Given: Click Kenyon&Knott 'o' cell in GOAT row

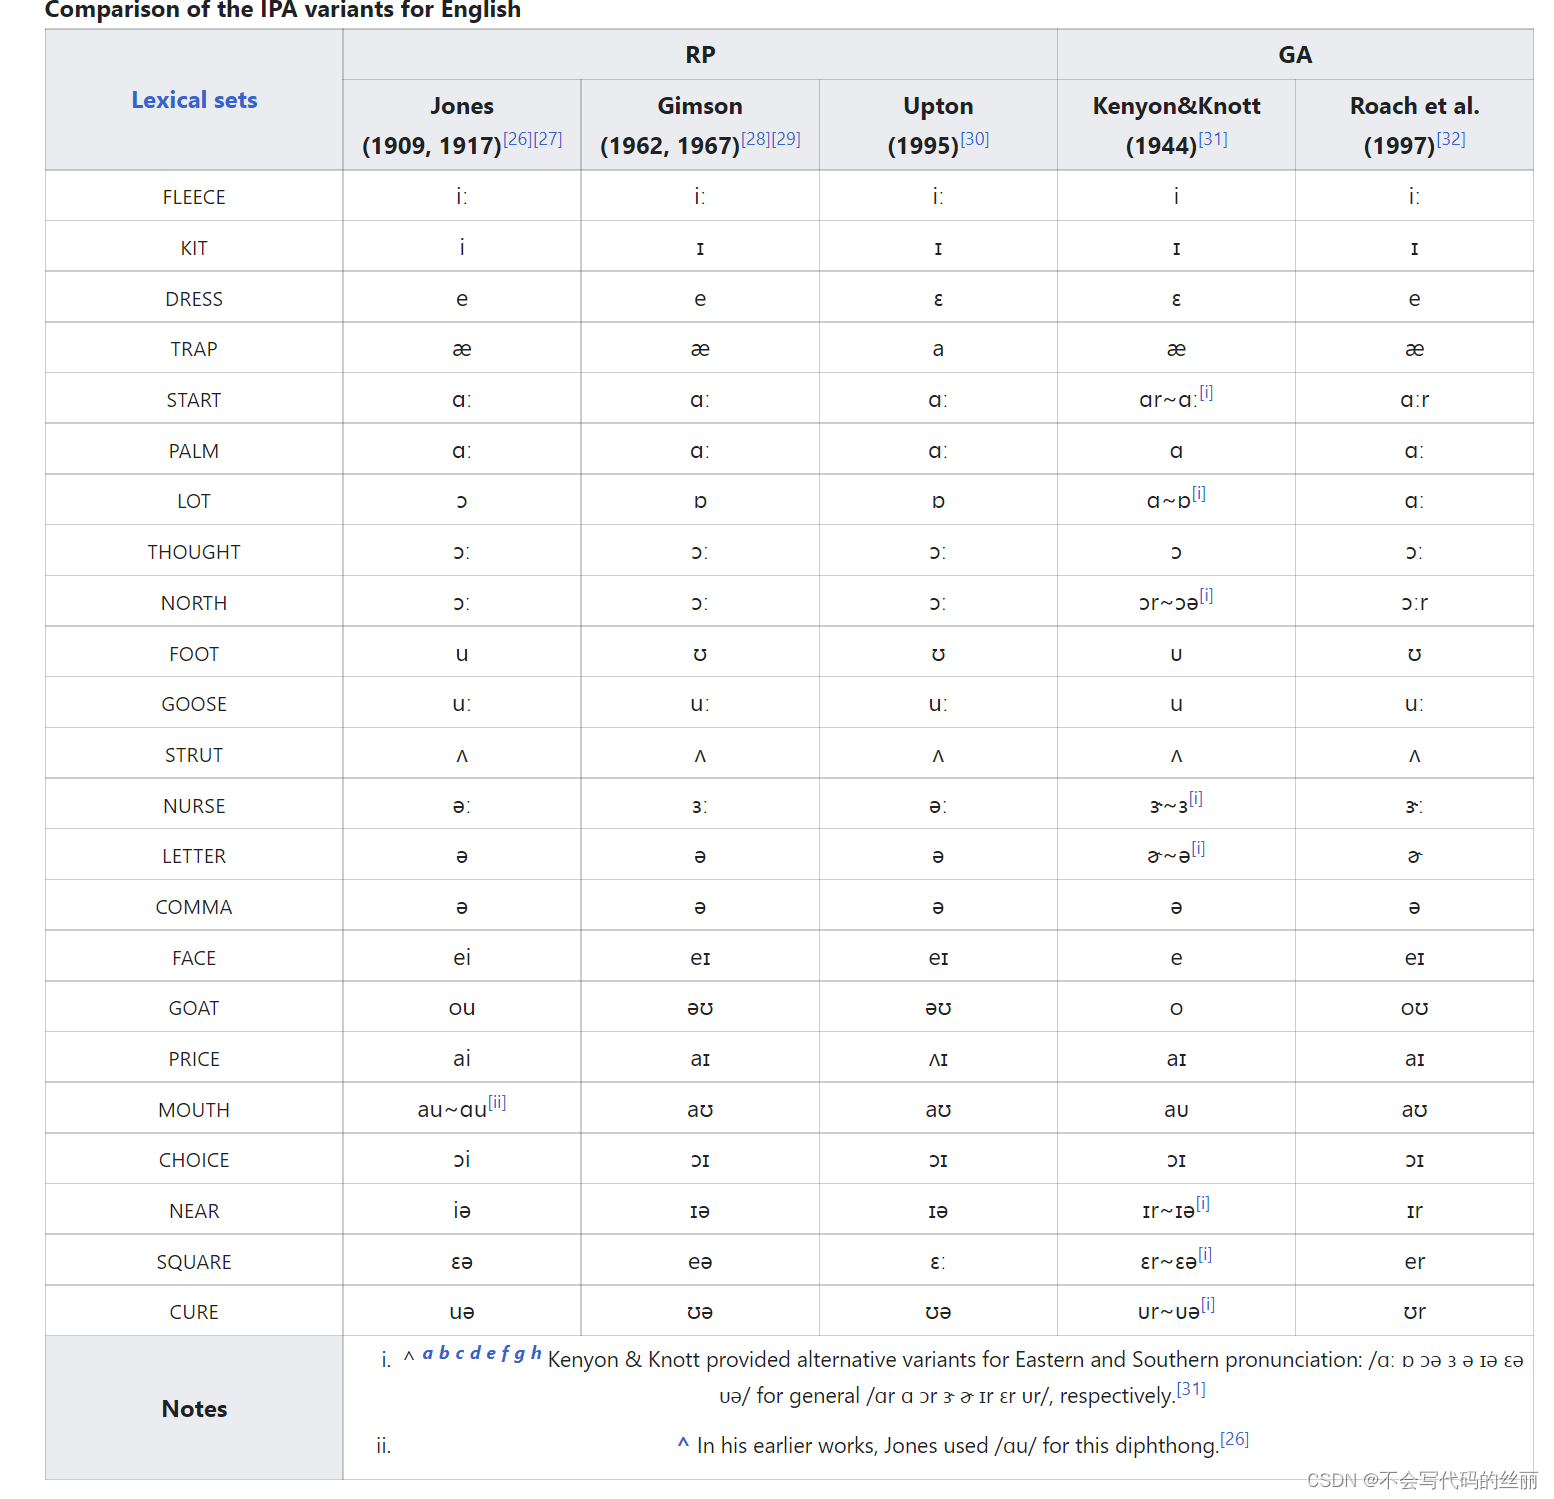Looking at the screenshot, I should pos(1176,1008).
